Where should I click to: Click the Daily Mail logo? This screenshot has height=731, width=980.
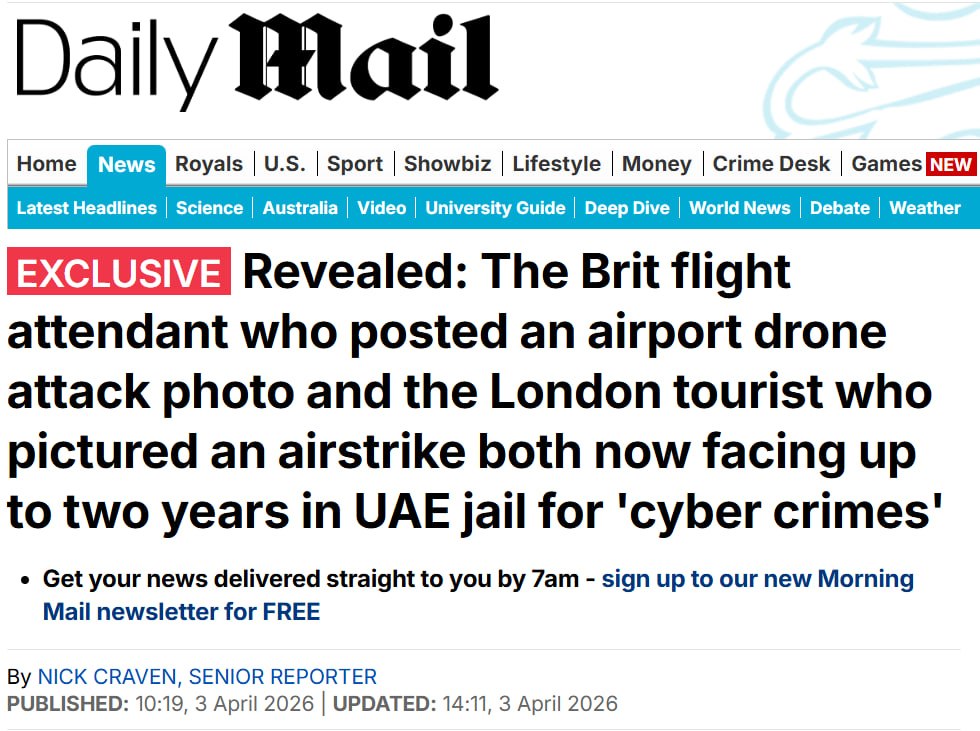coord(256,60)
